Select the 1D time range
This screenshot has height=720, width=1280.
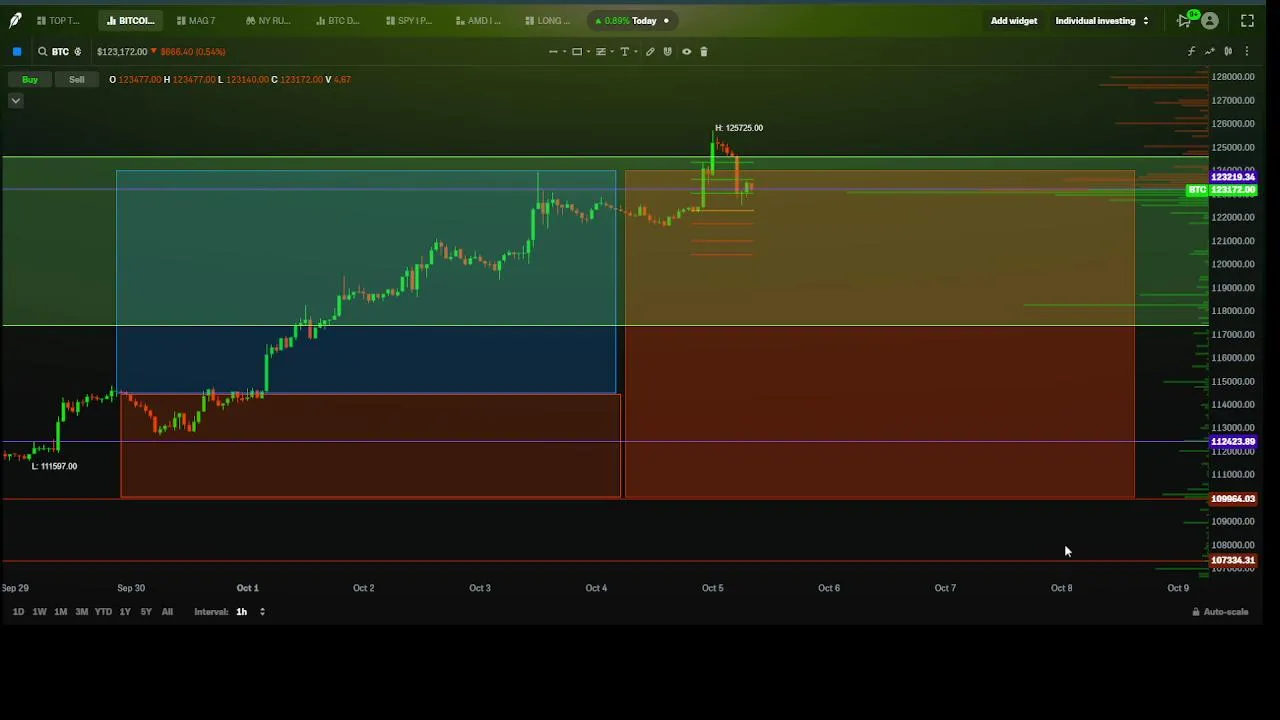click(x=18, y=612)
